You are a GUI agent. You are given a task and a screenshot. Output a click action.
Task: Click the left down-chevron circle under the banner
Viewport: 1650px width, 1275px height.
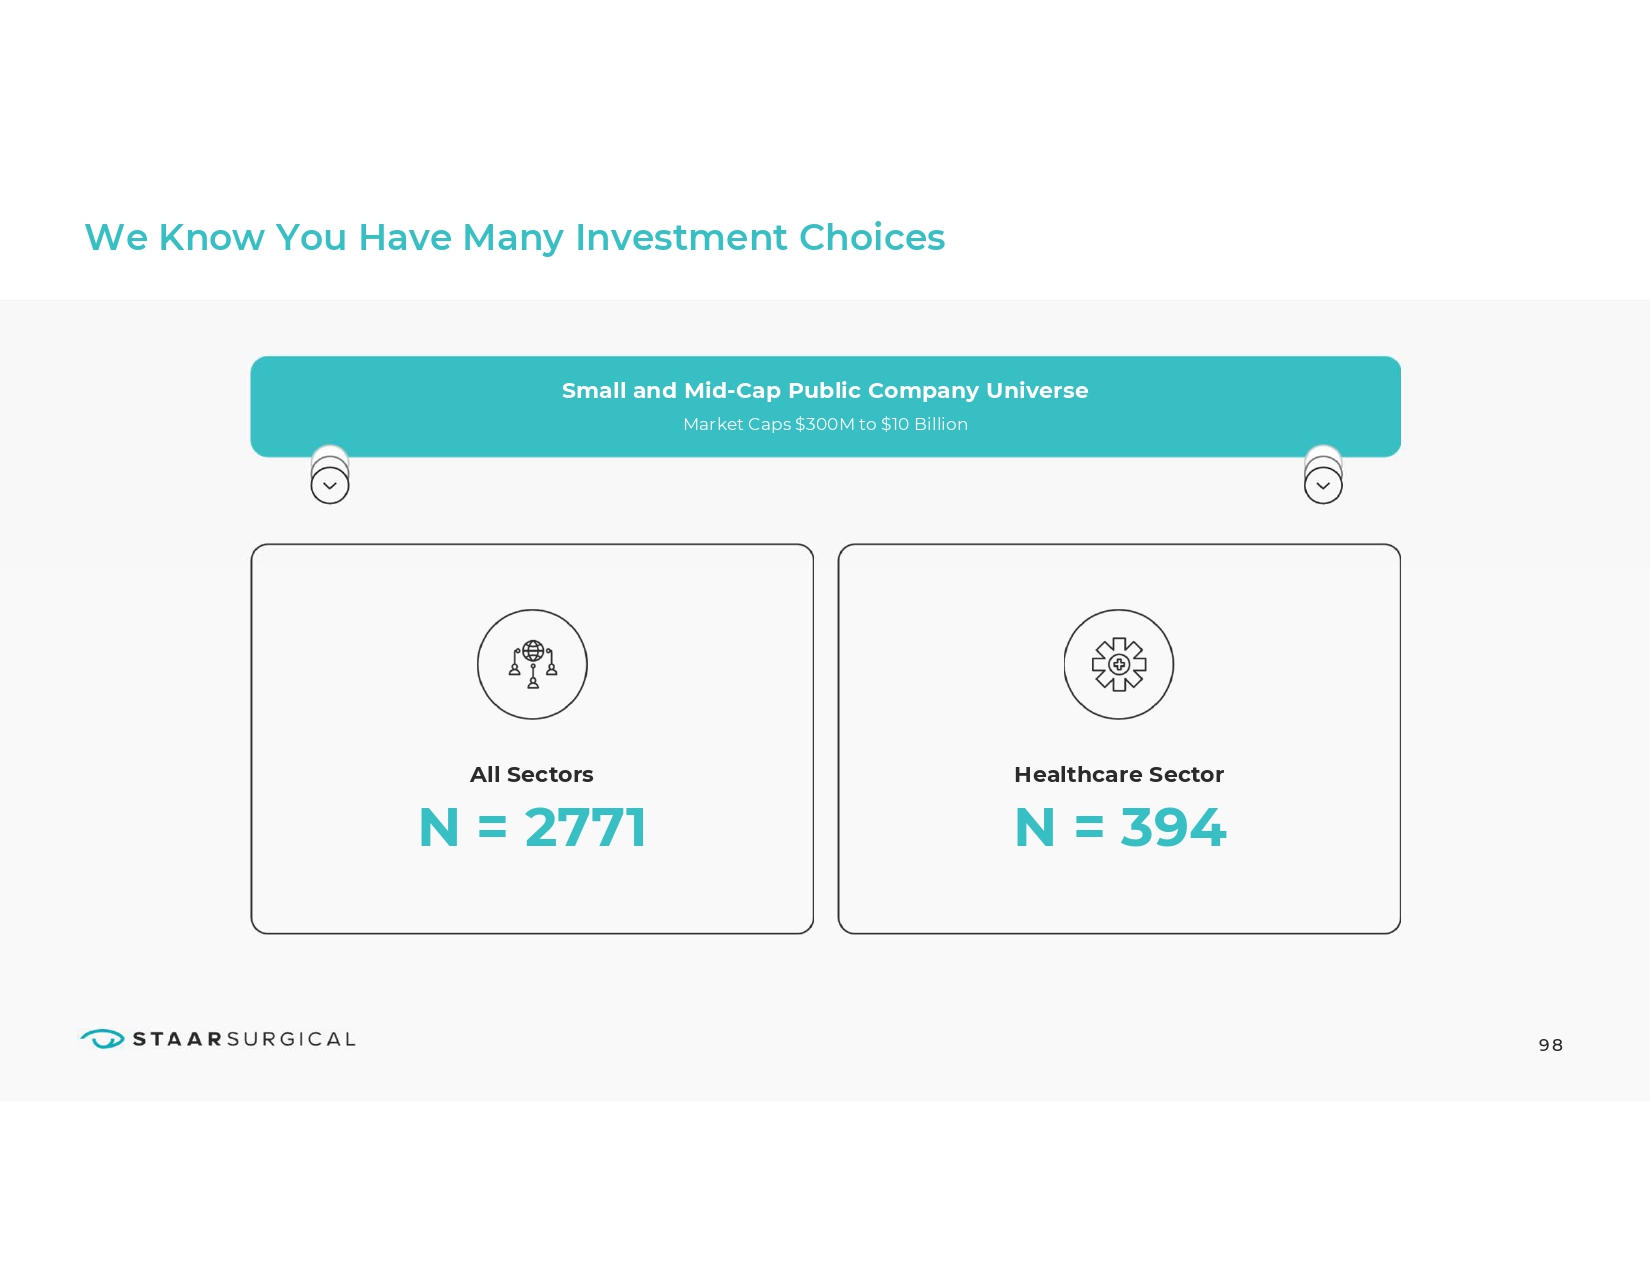(330, 486)
